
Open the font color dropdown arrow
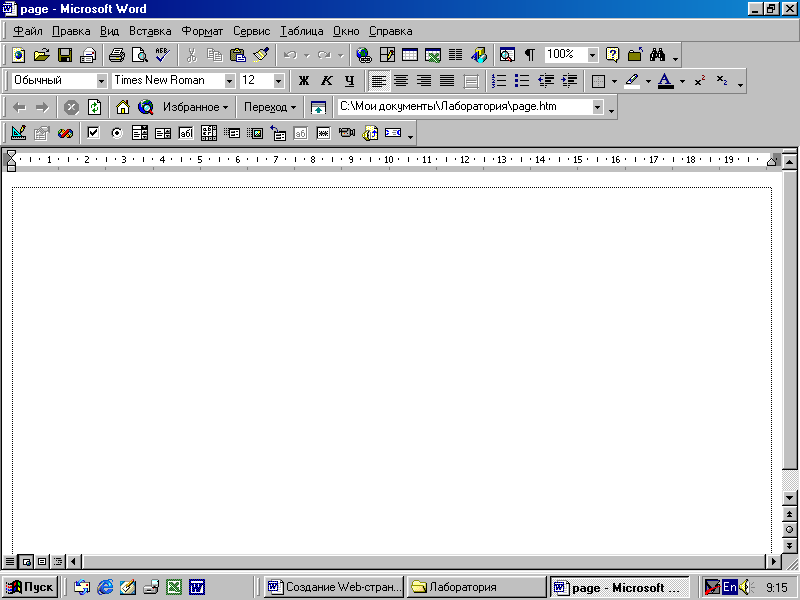(x=682, y=81)
